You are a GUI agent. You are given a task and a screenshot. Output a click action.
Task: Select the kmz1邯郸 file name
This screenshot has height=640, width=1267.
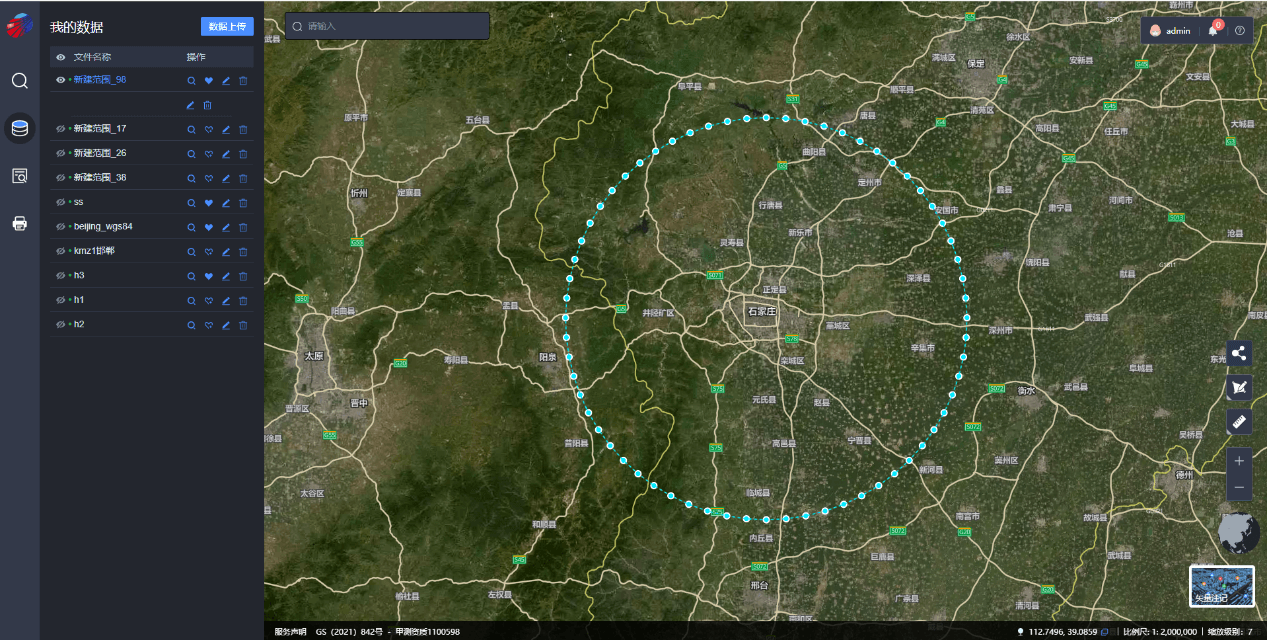[x=94, y=252]
